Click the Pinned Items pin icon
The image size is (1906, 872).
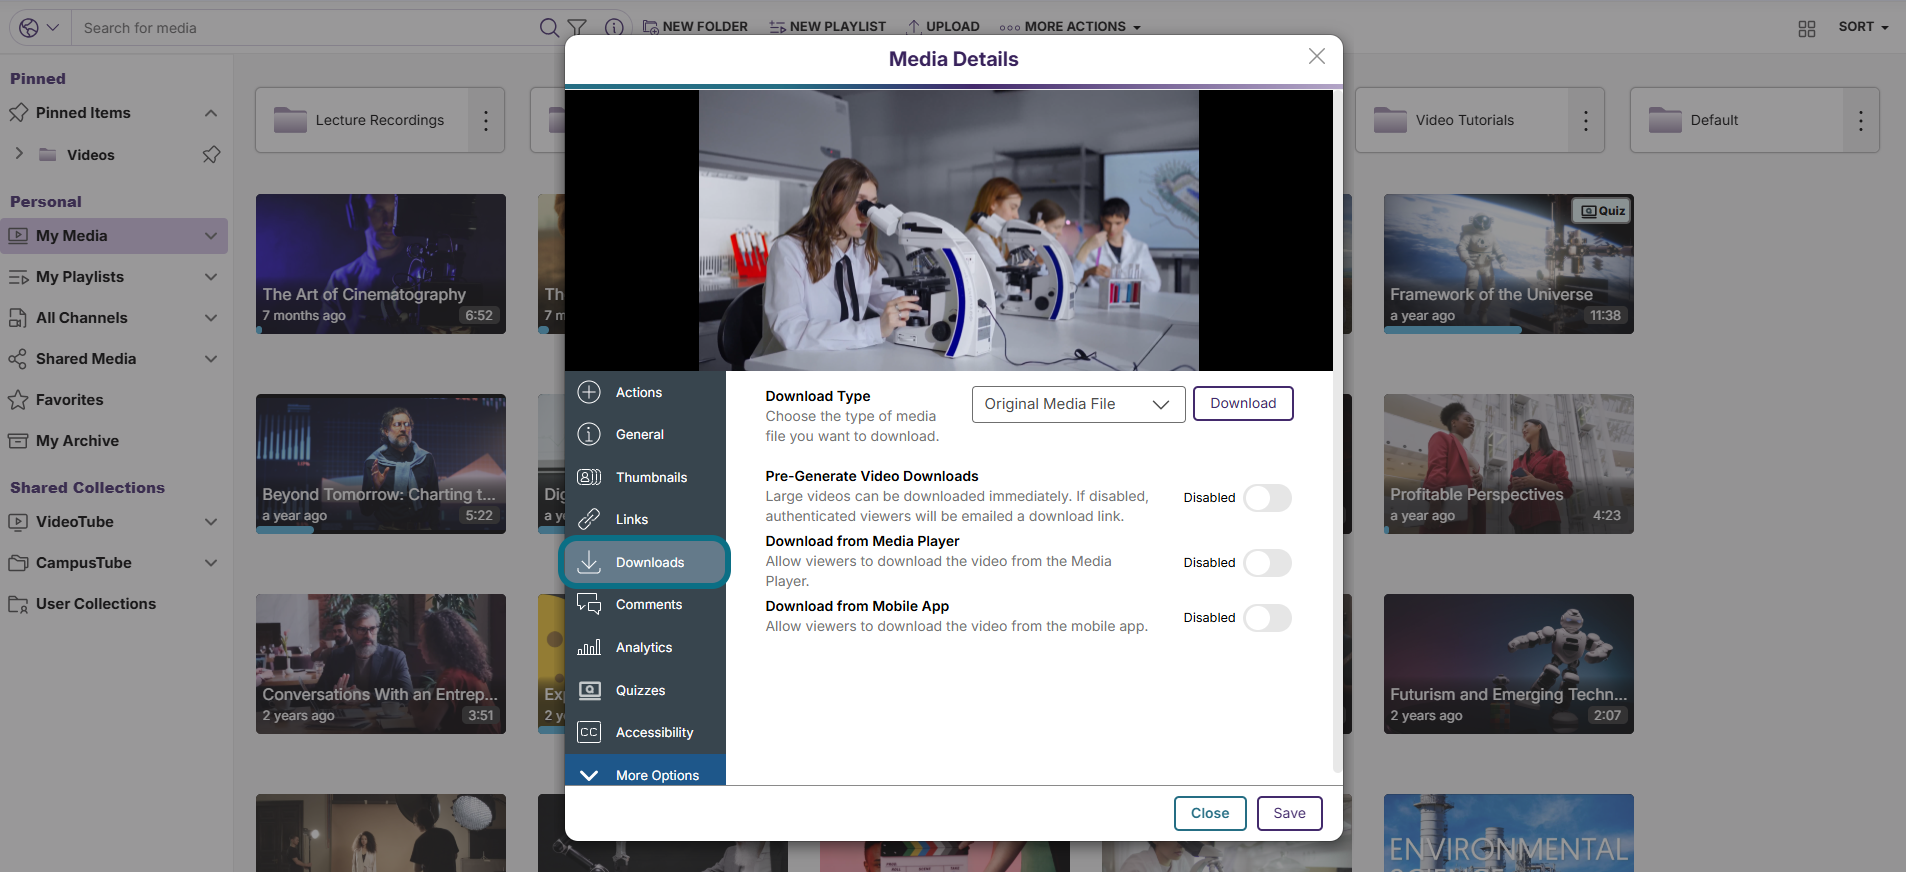[x=18, y=113]
